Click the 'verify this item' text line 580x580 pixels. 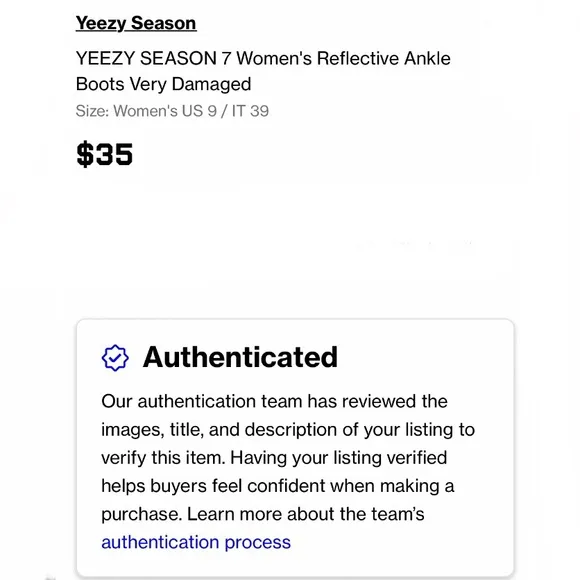[x=274, y=458]
